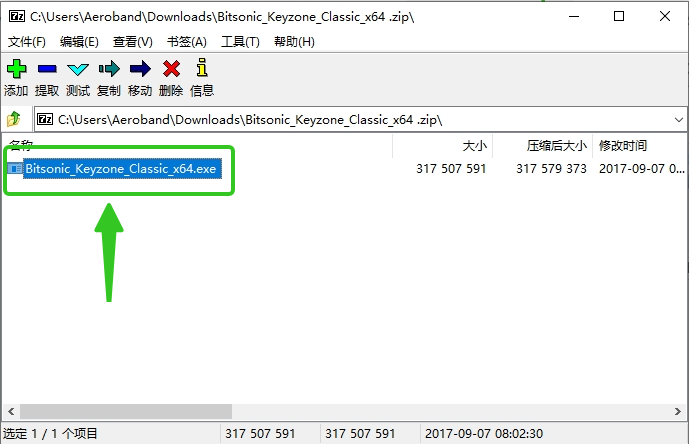Viewport: 689px width, 444px height.
Task: Click the row's 2017-09-07 modified date cell
Action: pos(642,169)
